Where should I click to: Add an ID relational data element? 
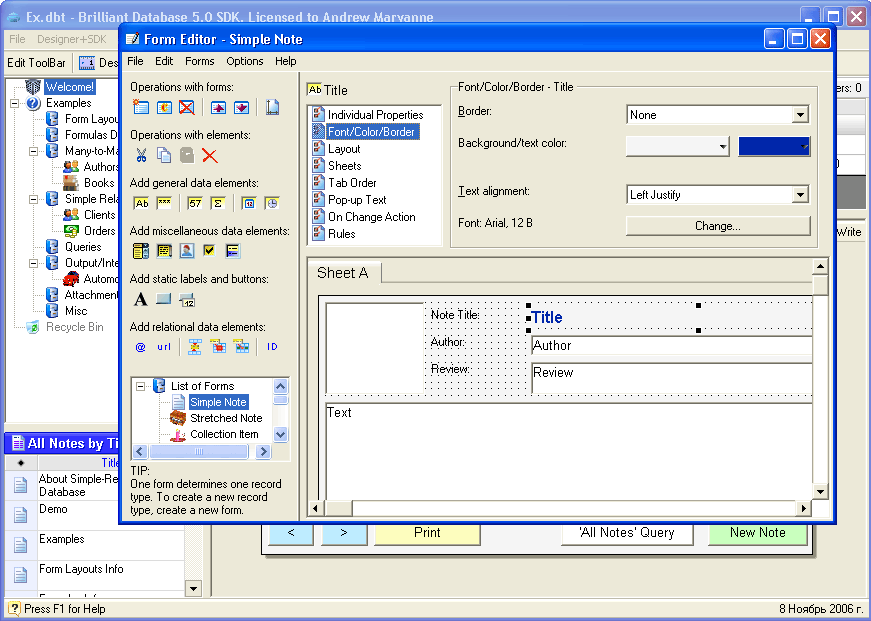coord(273,346)
